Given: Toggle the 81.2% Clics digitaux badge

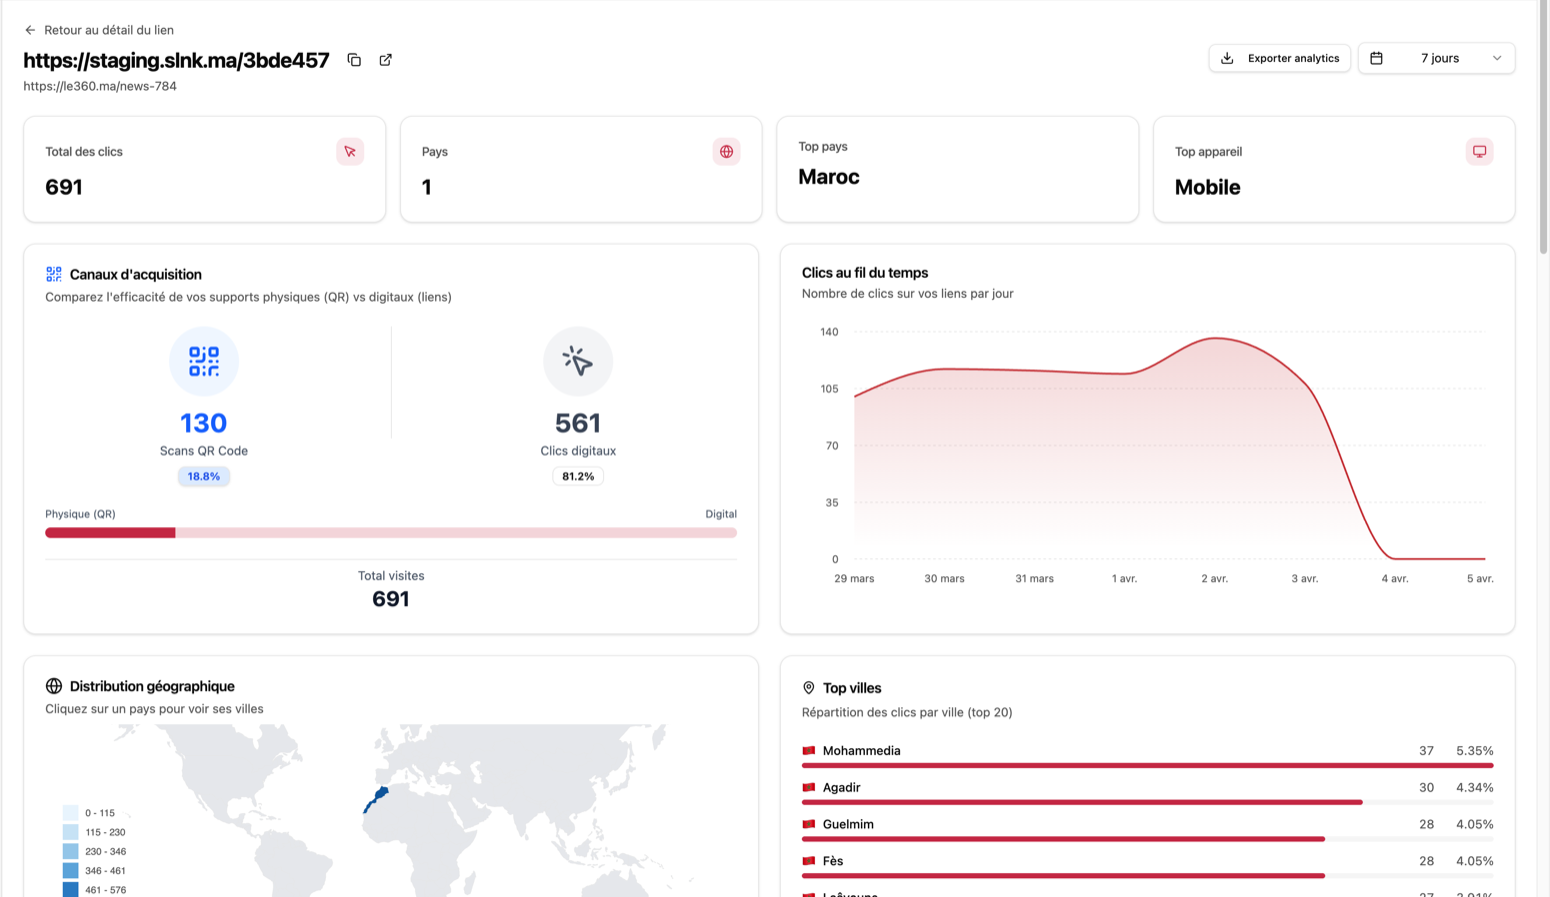Looking at the screenshot, I should pyautogui.click(x=578, y=476).
